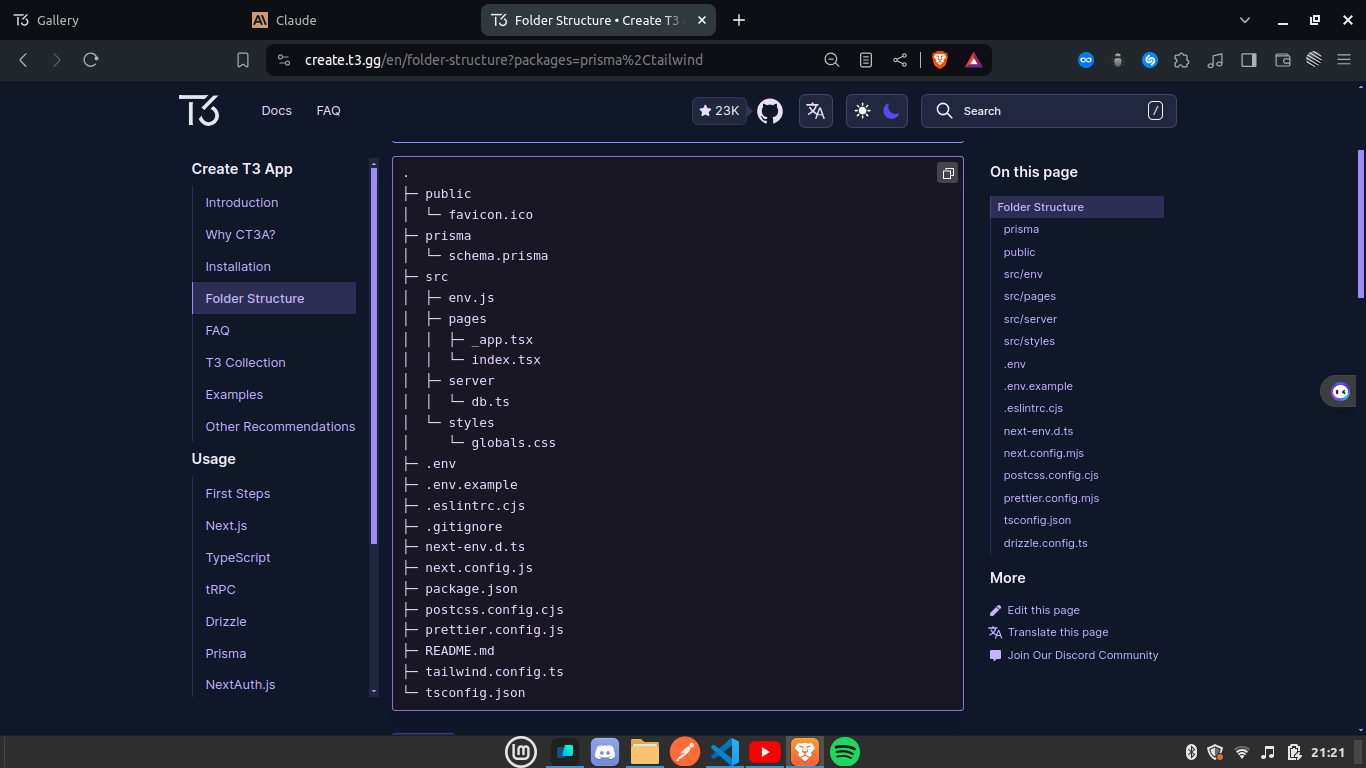Image resolution: width=1366 pixels, height=768 pixels.
Task: Click the share icon in address bar
Action: [900, 60]
